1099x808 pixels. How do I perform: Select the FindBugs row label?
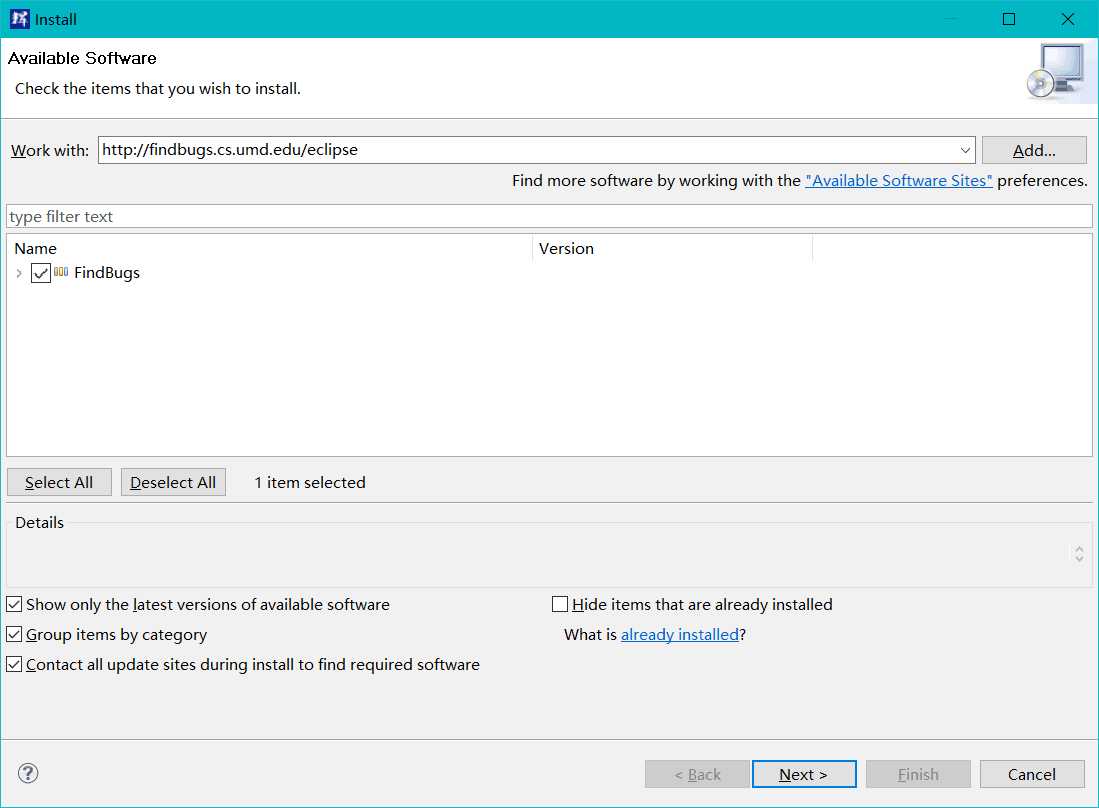point(107,273)
